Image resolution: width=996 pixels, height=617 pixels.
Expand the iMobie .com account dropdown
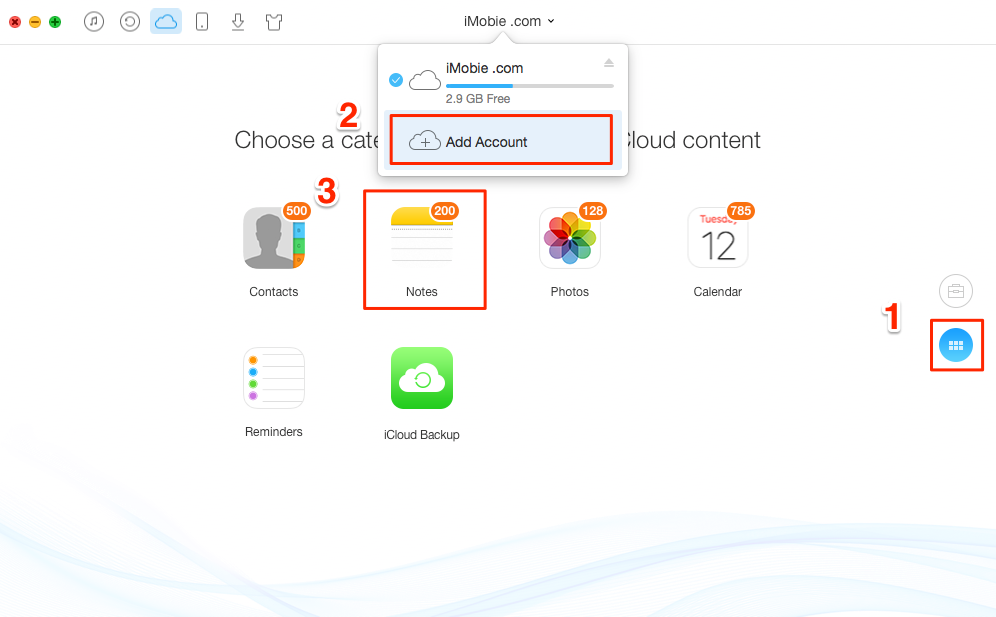click(x=509, y=21)
